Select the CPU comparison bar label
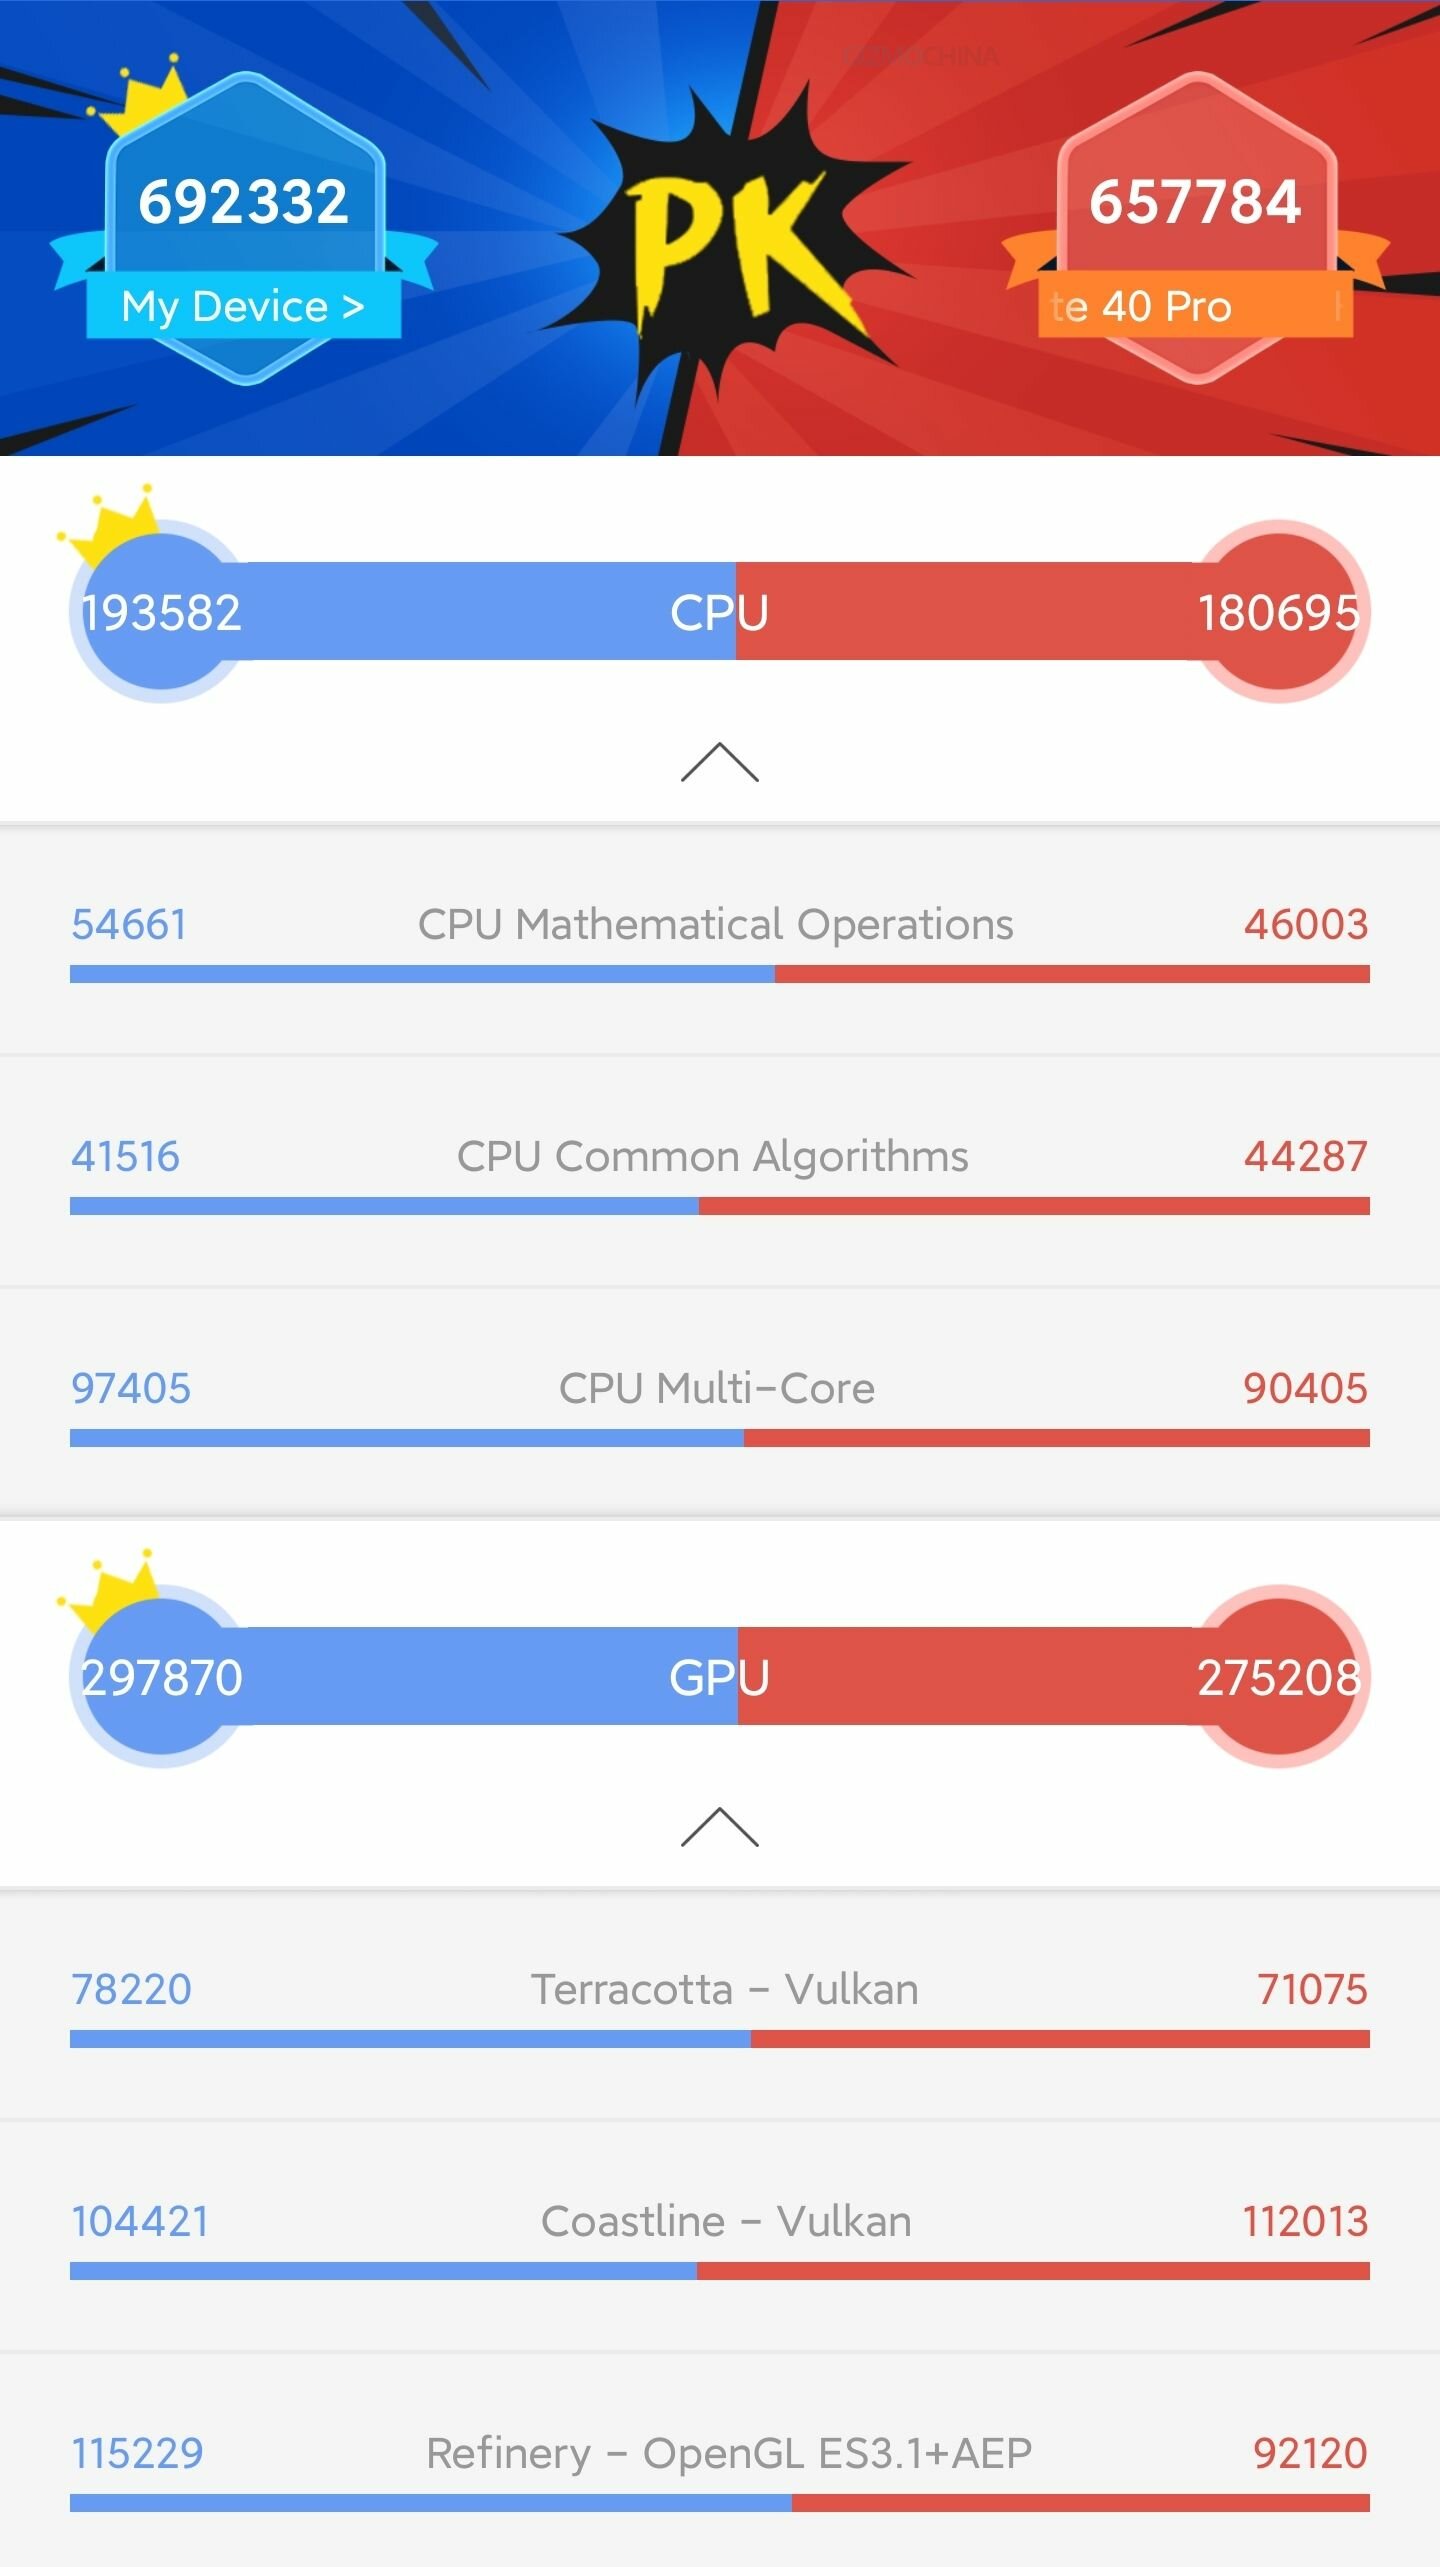Viewport: 1440px width, 2567px height. click(720, 611)
